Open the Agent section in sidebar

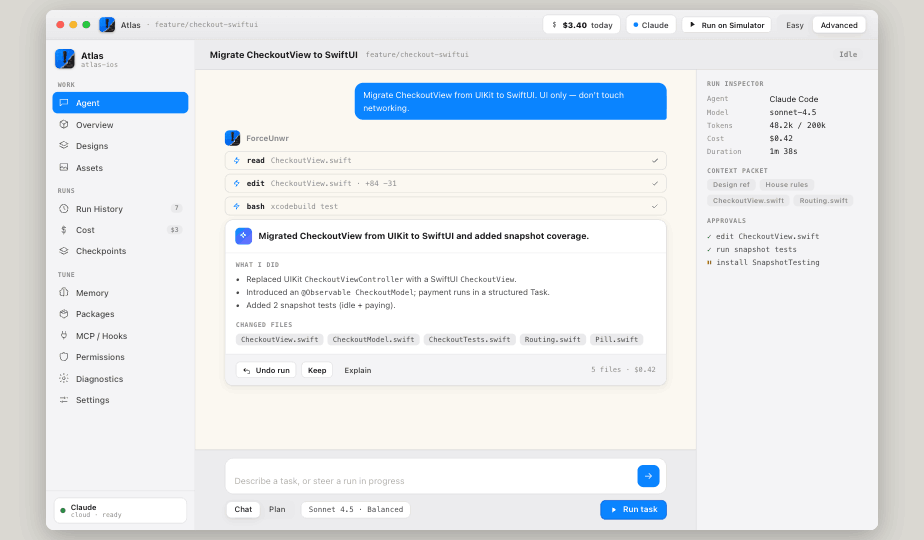pos(120,103)
